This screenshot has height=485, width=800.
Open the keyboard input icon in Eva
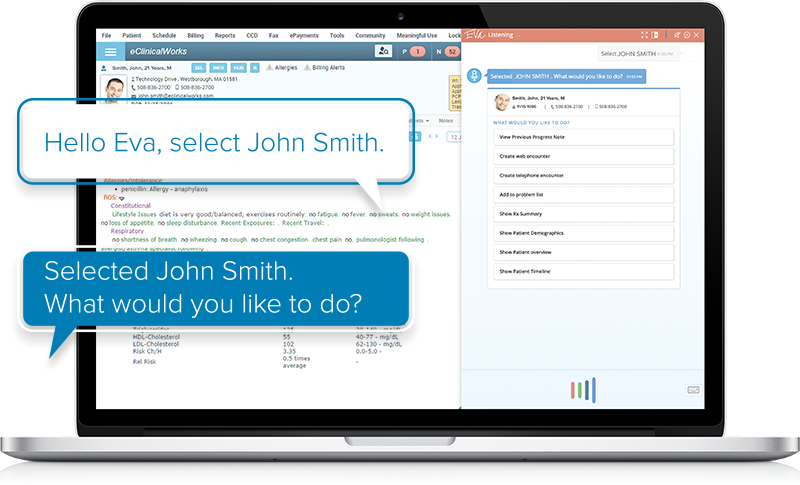pos(693,390)
